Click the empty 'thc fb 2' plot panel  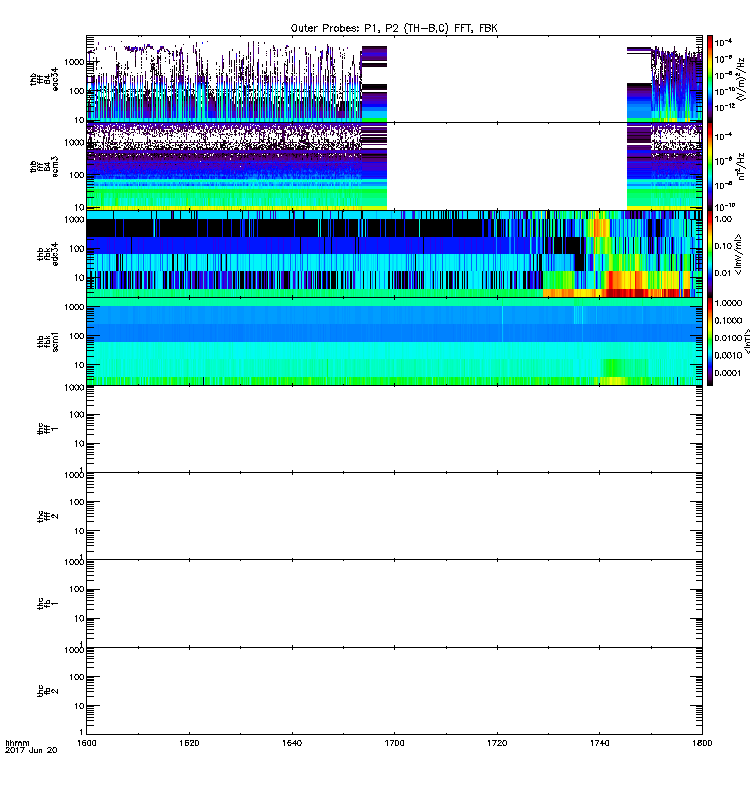(394, 691)
